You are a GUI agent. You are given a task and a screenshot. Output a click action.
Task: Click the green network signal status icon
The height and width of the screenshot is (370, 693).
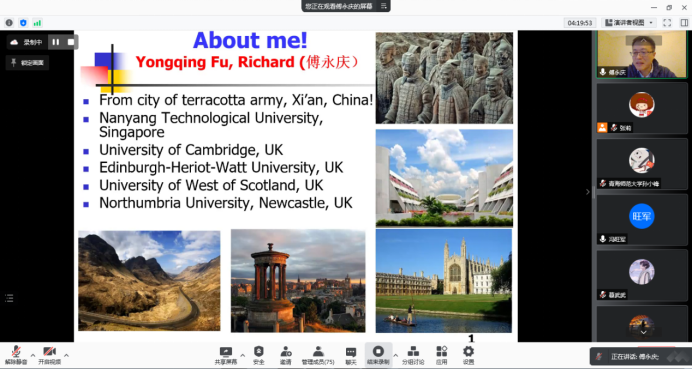(x=37, y=23)
